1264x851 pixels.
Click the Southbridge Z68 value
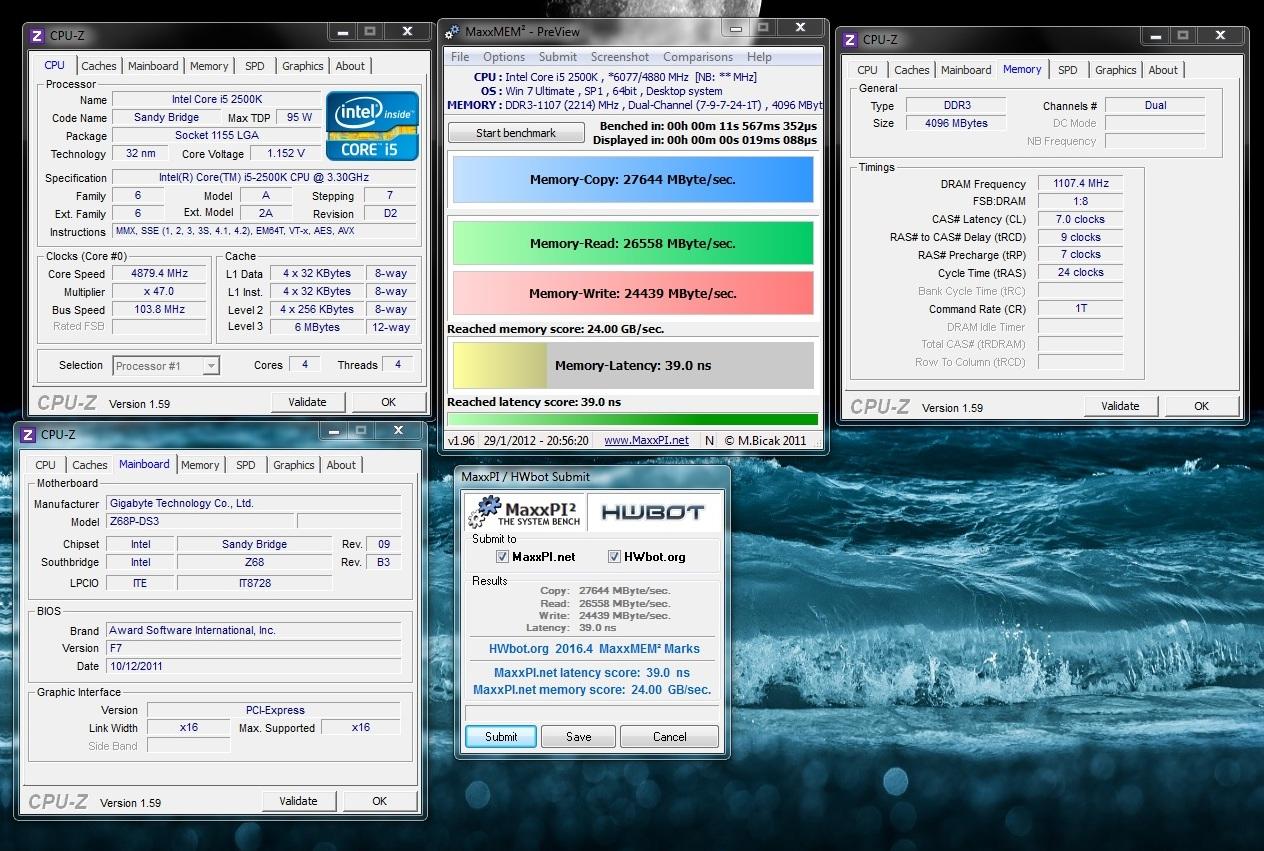254,562
